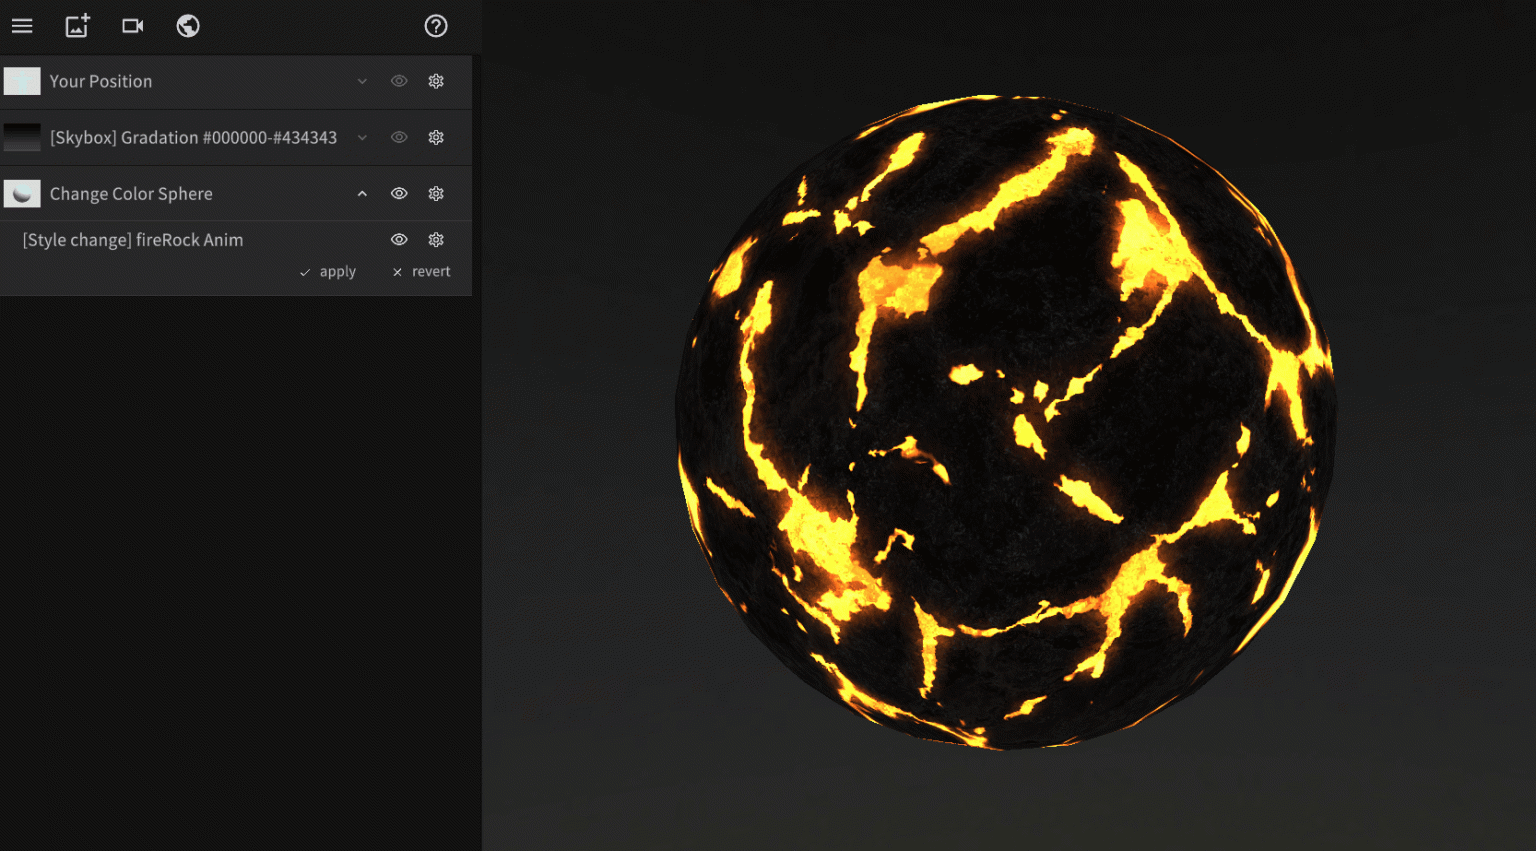The width and height of the screenshot is (1536, 851).
Task: Apply the fireRock Anim style change
Action: [x=328, y=272]
